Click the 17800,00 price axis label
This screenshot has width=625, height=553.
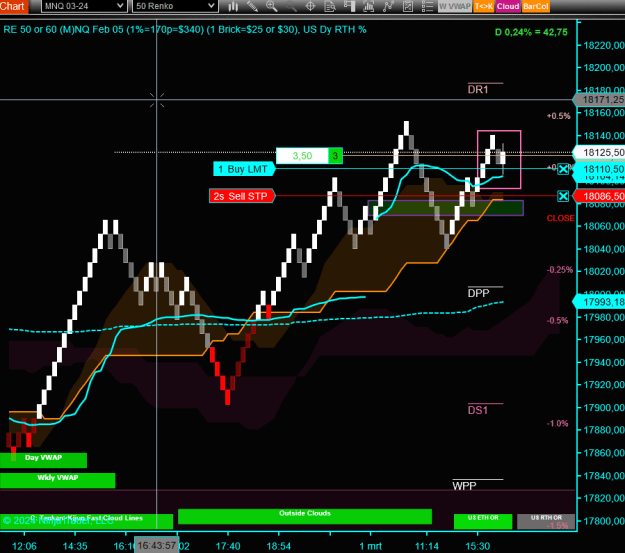click(603, 521)
